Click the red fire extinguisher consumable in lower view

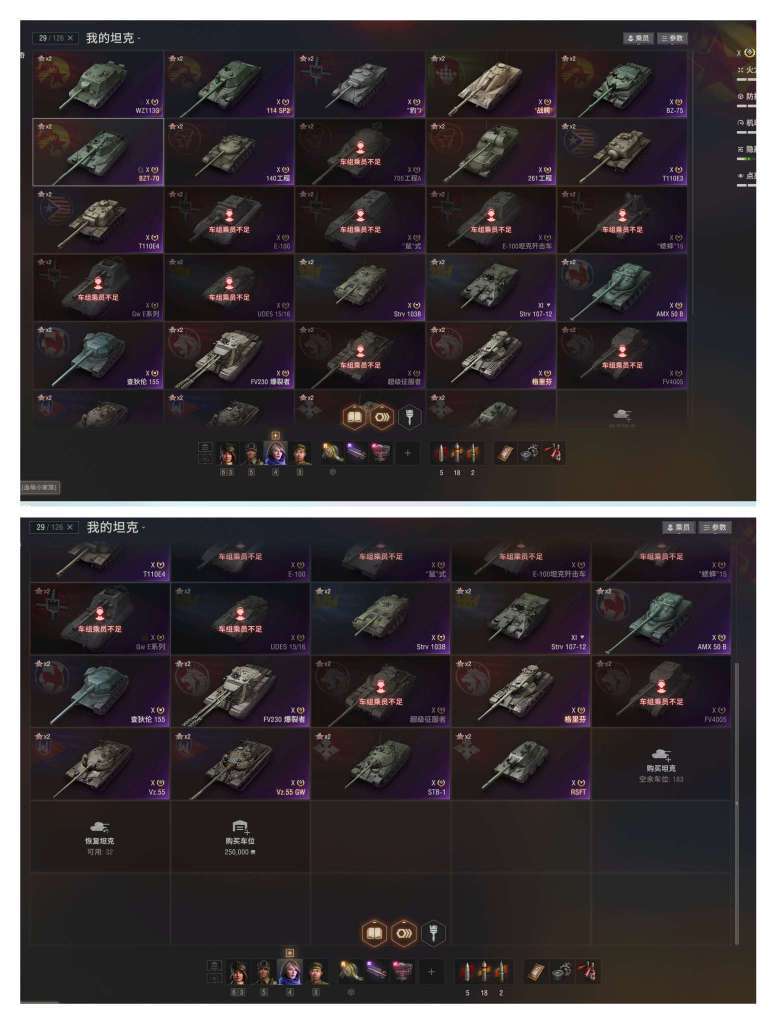[x=588, y=972]
